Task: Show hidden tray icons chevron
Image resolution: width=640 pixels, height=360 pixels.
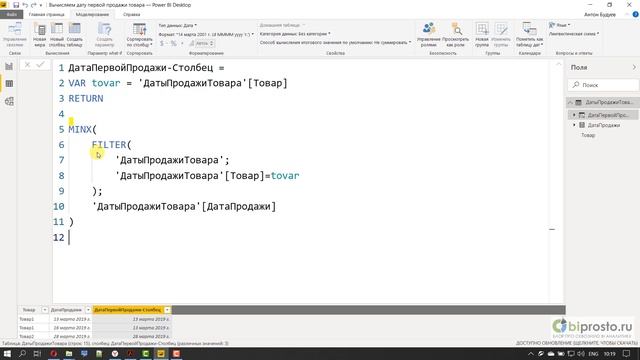Action: (x=531, y=353)
